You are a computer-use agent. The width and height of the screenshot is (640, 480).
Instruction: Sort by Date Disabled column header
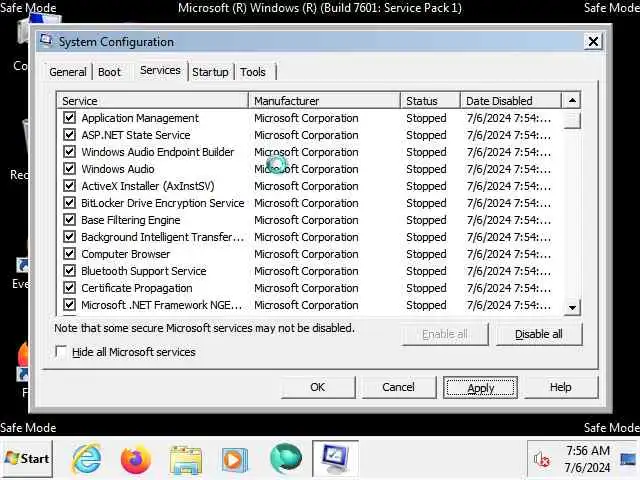tap(511, 101)
